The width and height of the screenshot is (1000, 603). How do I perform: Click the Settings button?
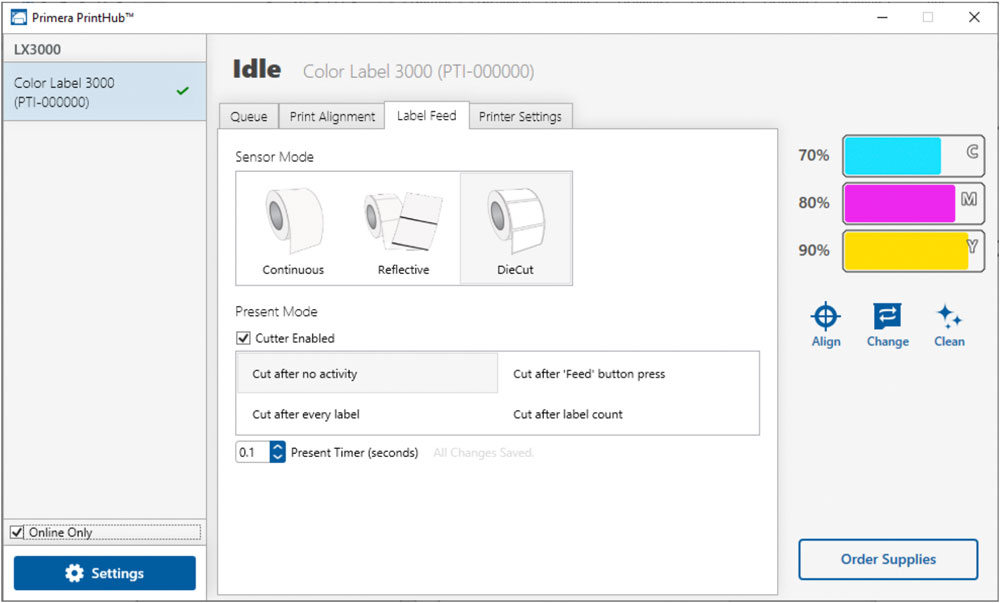[x=105, y=573]
